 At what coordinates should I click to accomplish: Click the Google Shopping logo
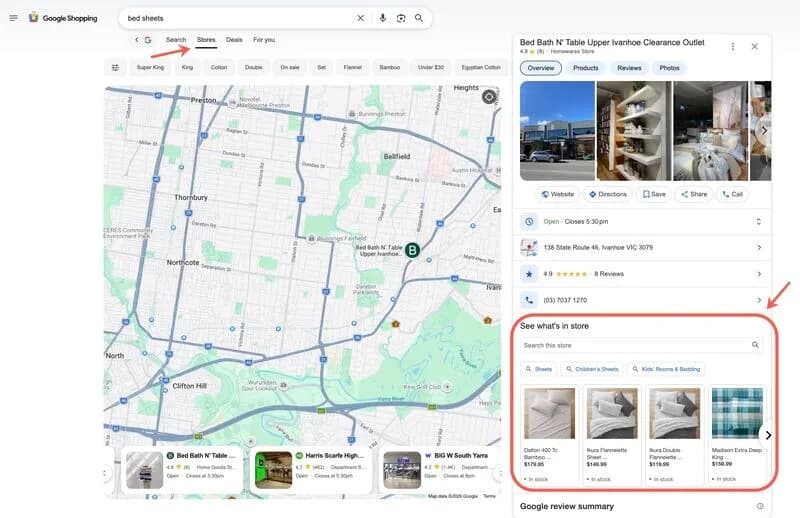(63, 18)
